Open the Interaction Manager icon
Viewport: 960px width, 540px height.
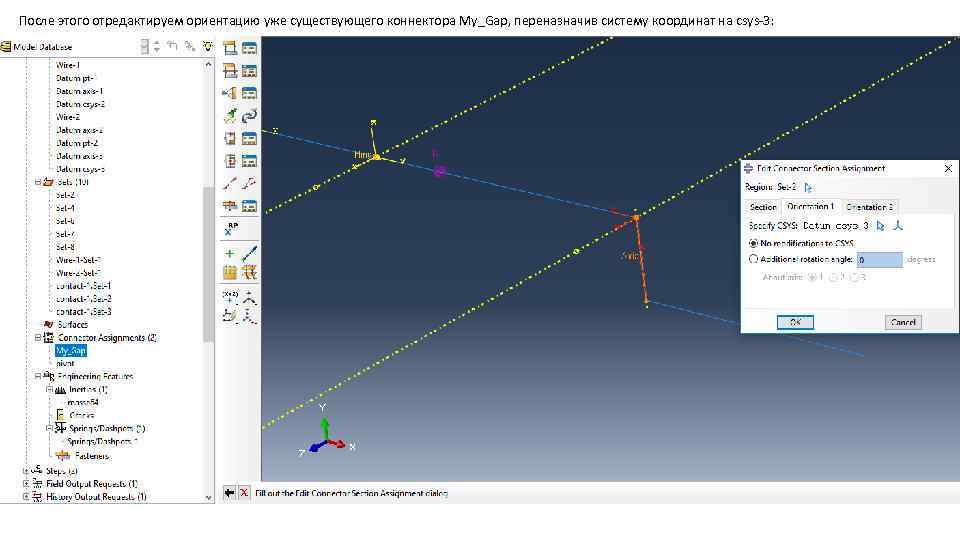click(x=249, y=48)
